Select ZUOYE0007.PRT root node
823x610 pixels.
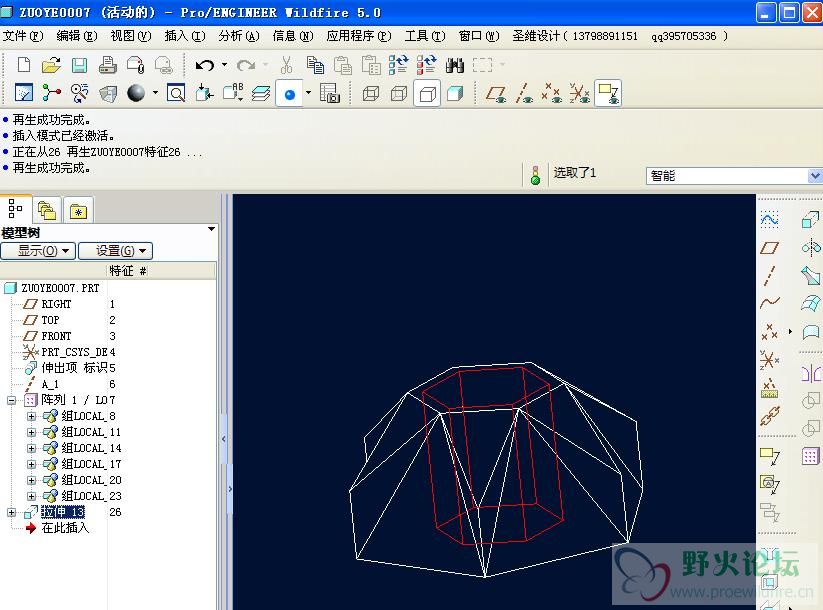60,288
